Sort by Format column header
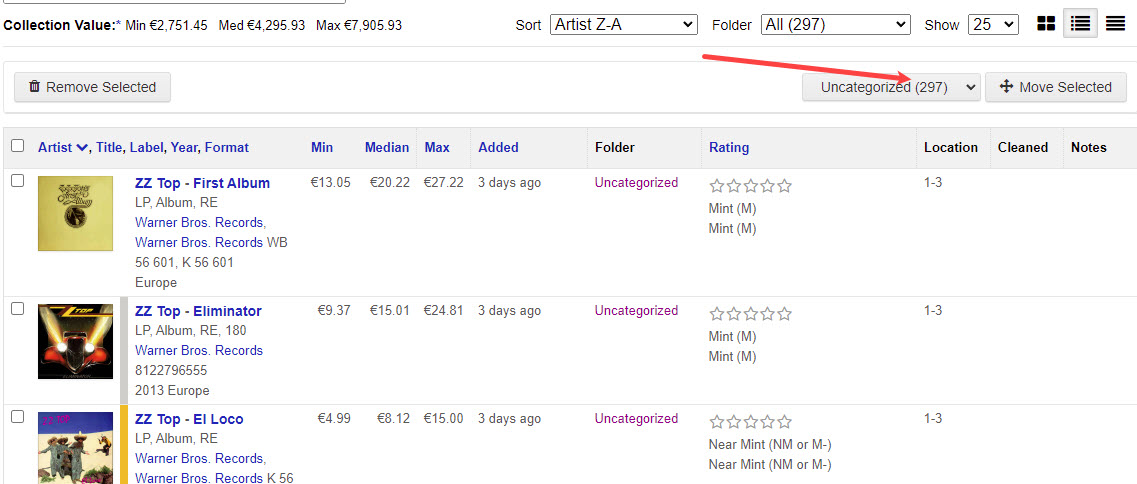Image resolution: width=1137 pixels, height=484 pixels. coord(226,147)
